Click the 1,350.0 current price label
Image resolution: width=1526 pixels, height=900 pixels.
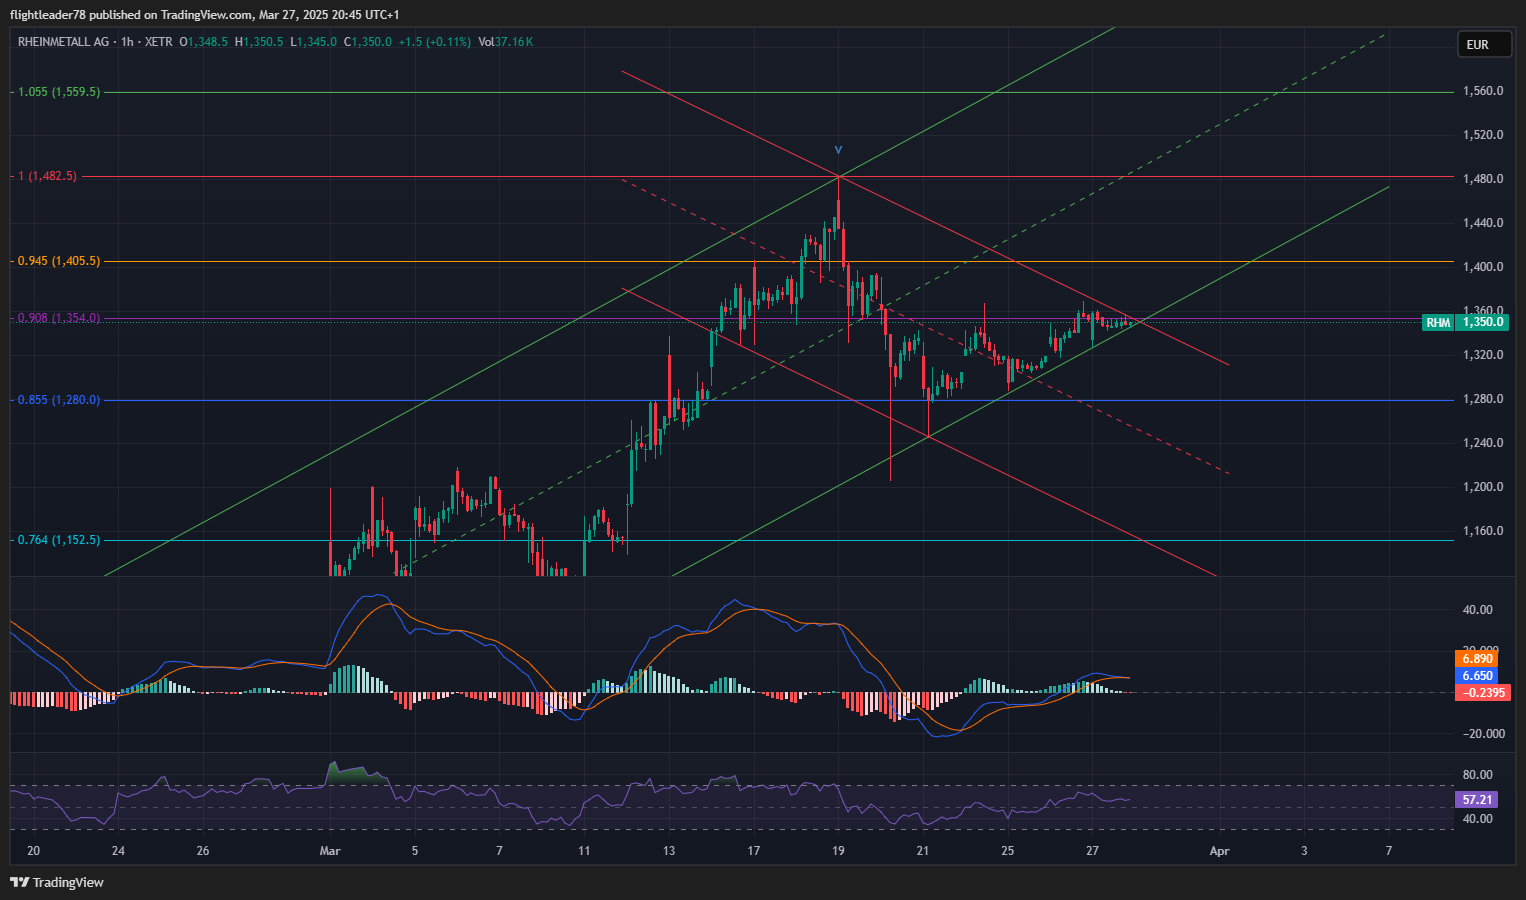1482,322
